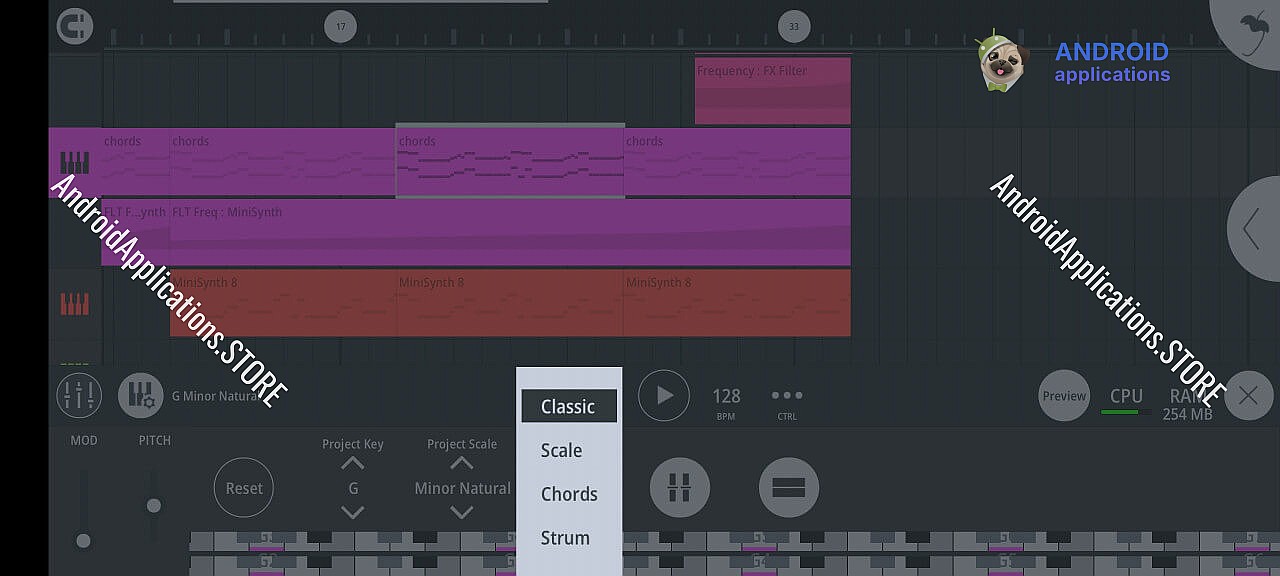Toggle the two-keyboard split layout icon
Screen dimensions: 1280x576
pos(680,488)
